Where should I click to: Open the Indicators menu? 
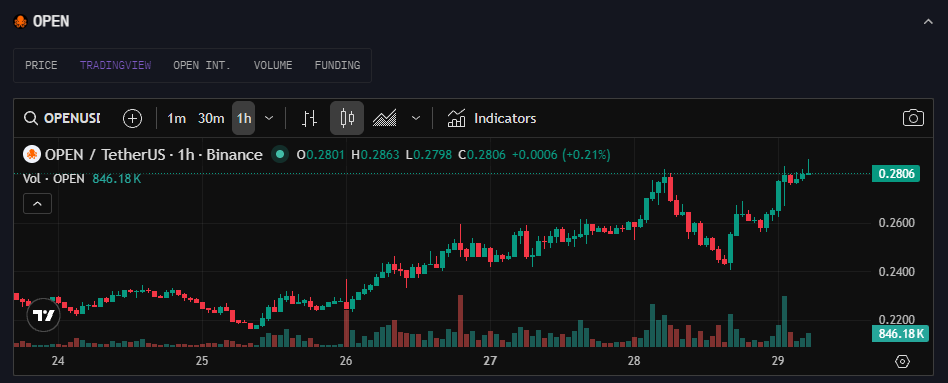click(492, 118)
